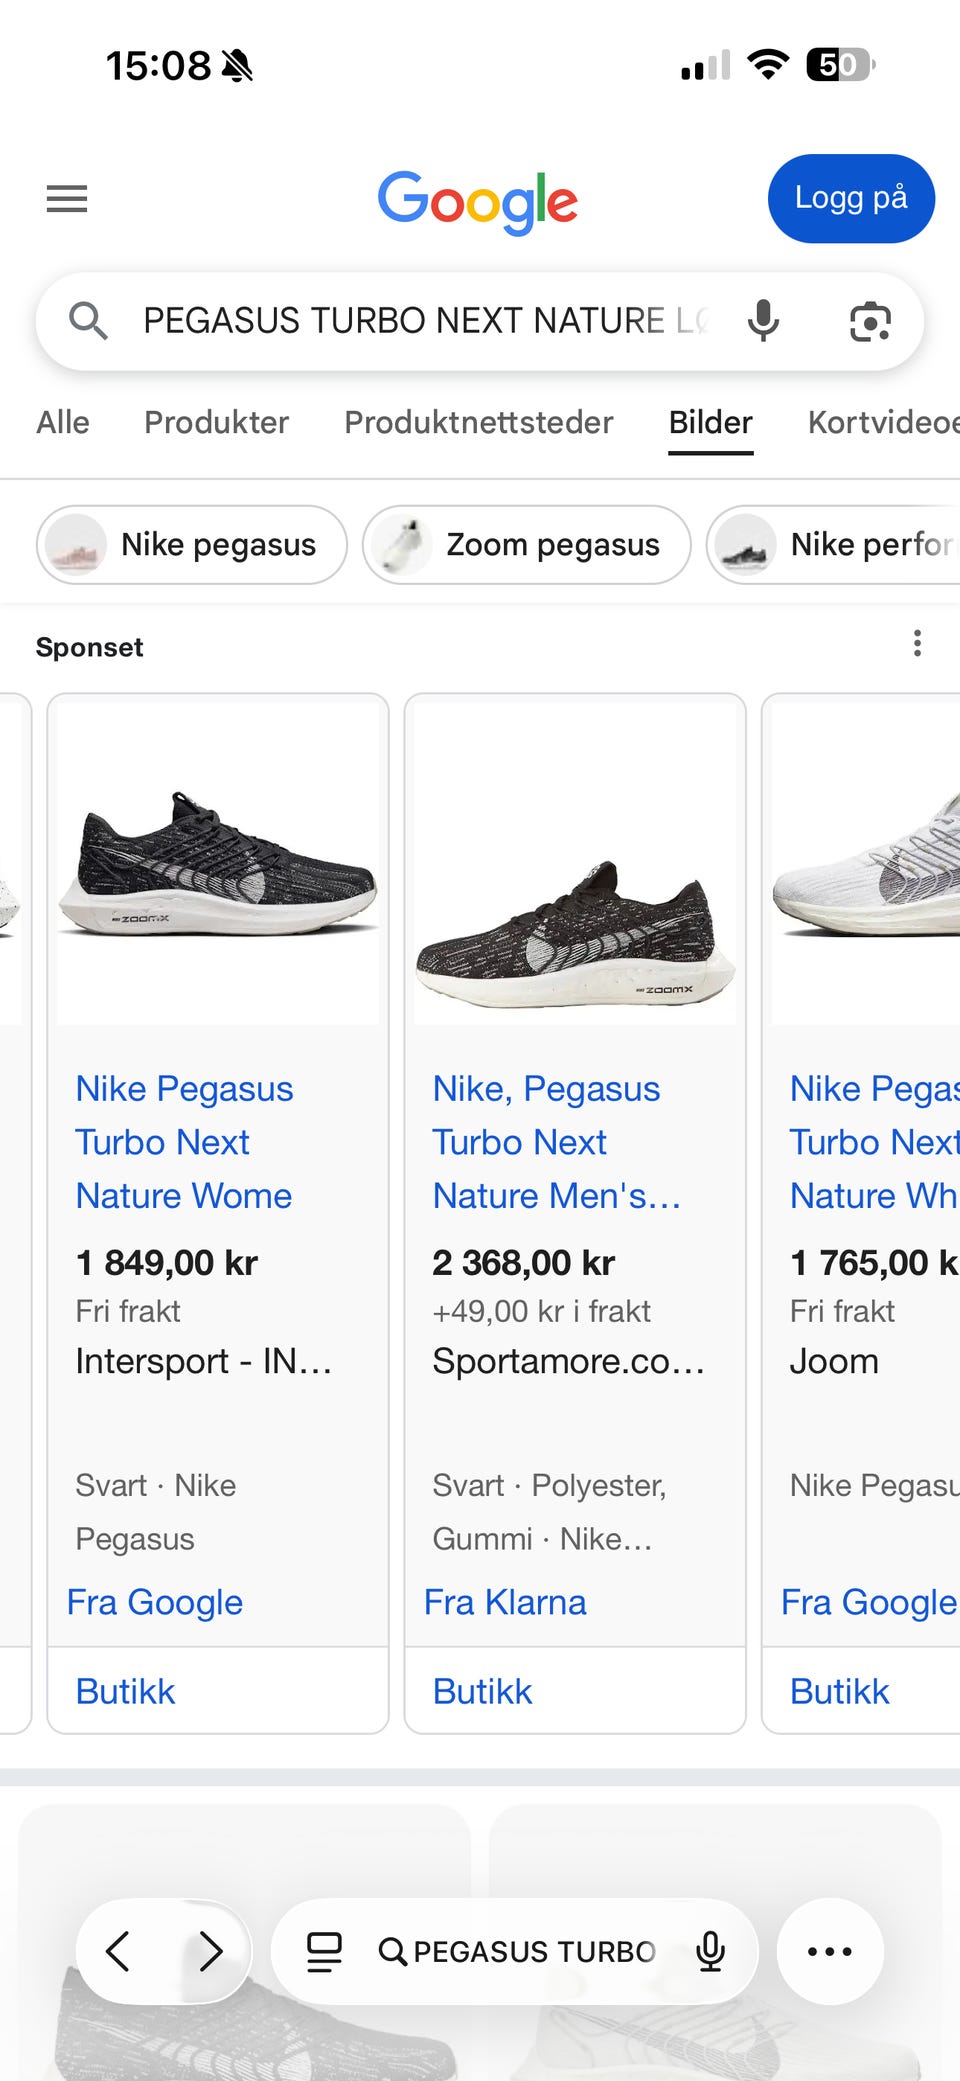Start voice search with the search box microphone
Screen dimensions: 960x2081
[763, 321]
